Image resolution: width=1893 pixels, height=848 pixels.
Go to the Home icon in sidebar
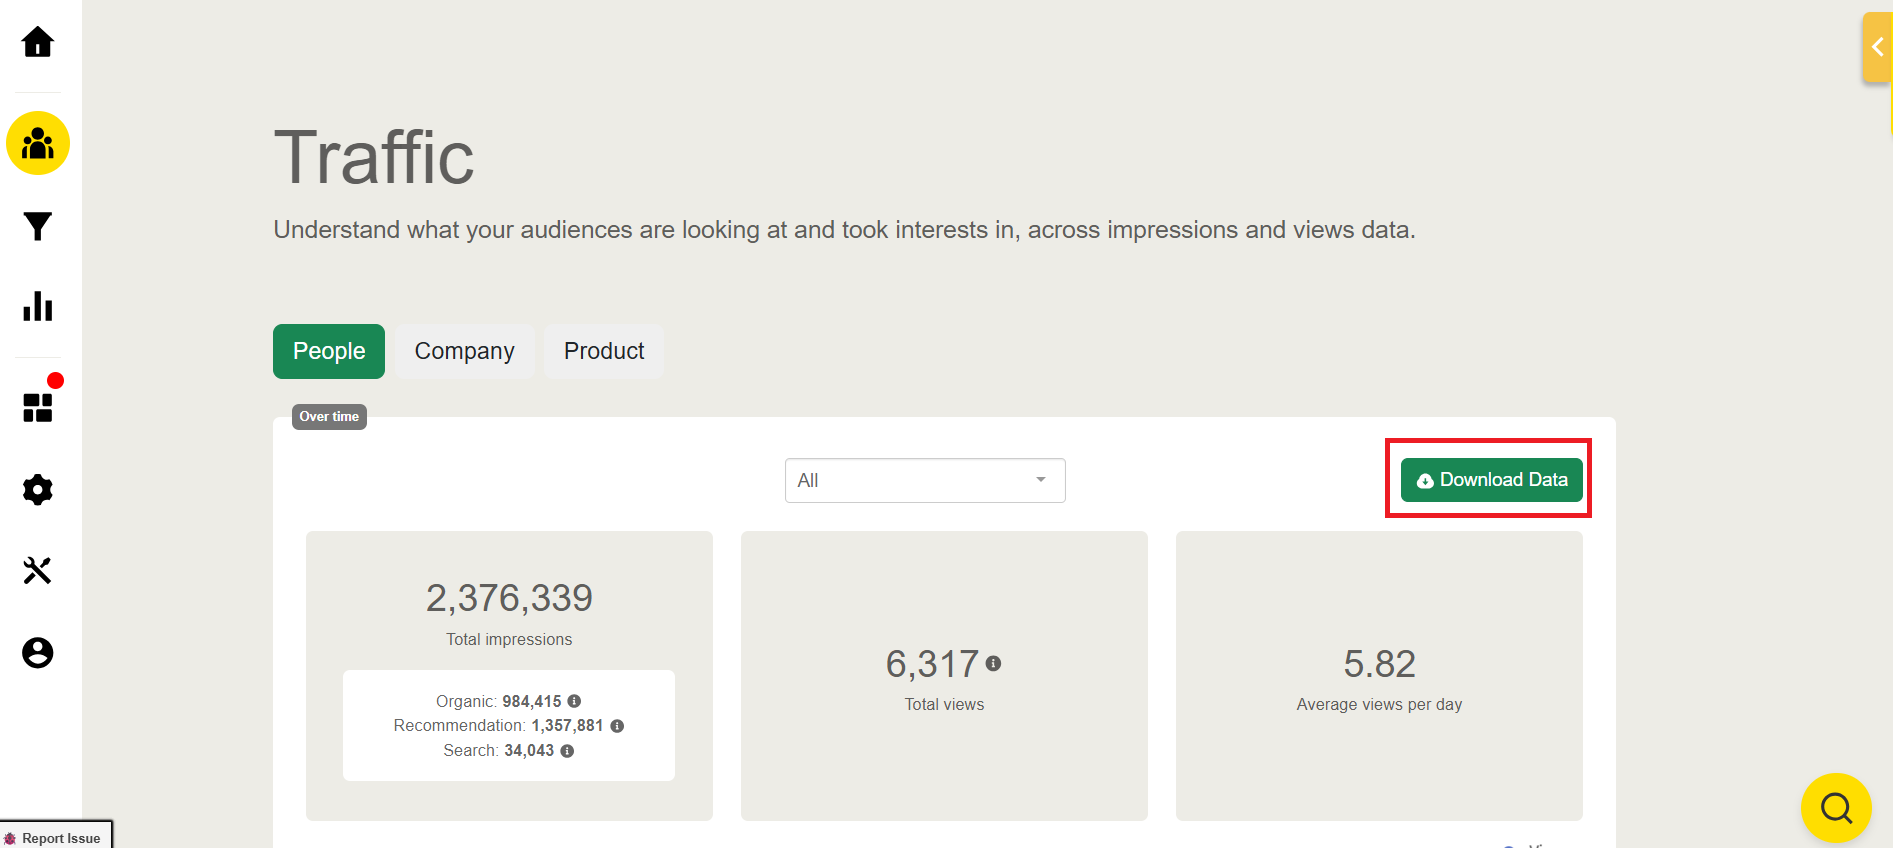coord(38,42)
